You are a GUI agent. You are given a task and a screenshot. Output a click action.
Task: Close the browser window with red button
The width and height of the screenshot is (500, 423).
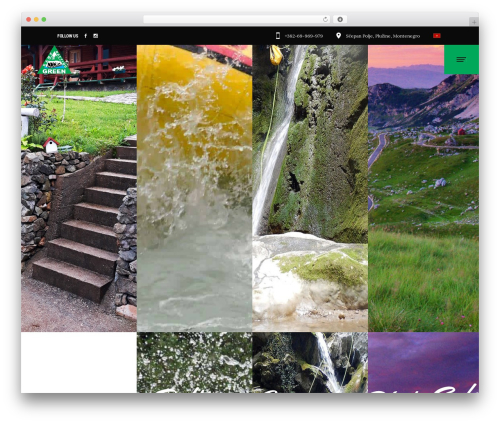point(29,19)
